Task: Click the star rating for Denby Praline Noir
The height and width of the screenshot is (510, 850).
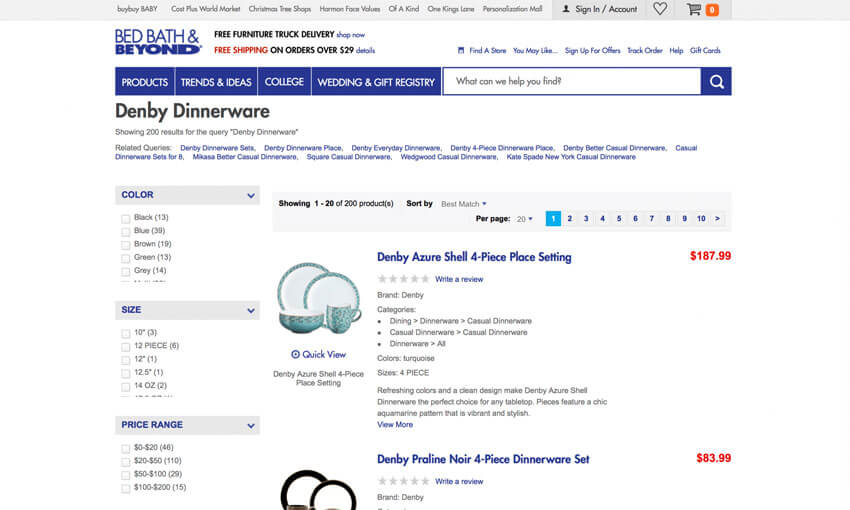Action: pos(403,481)
